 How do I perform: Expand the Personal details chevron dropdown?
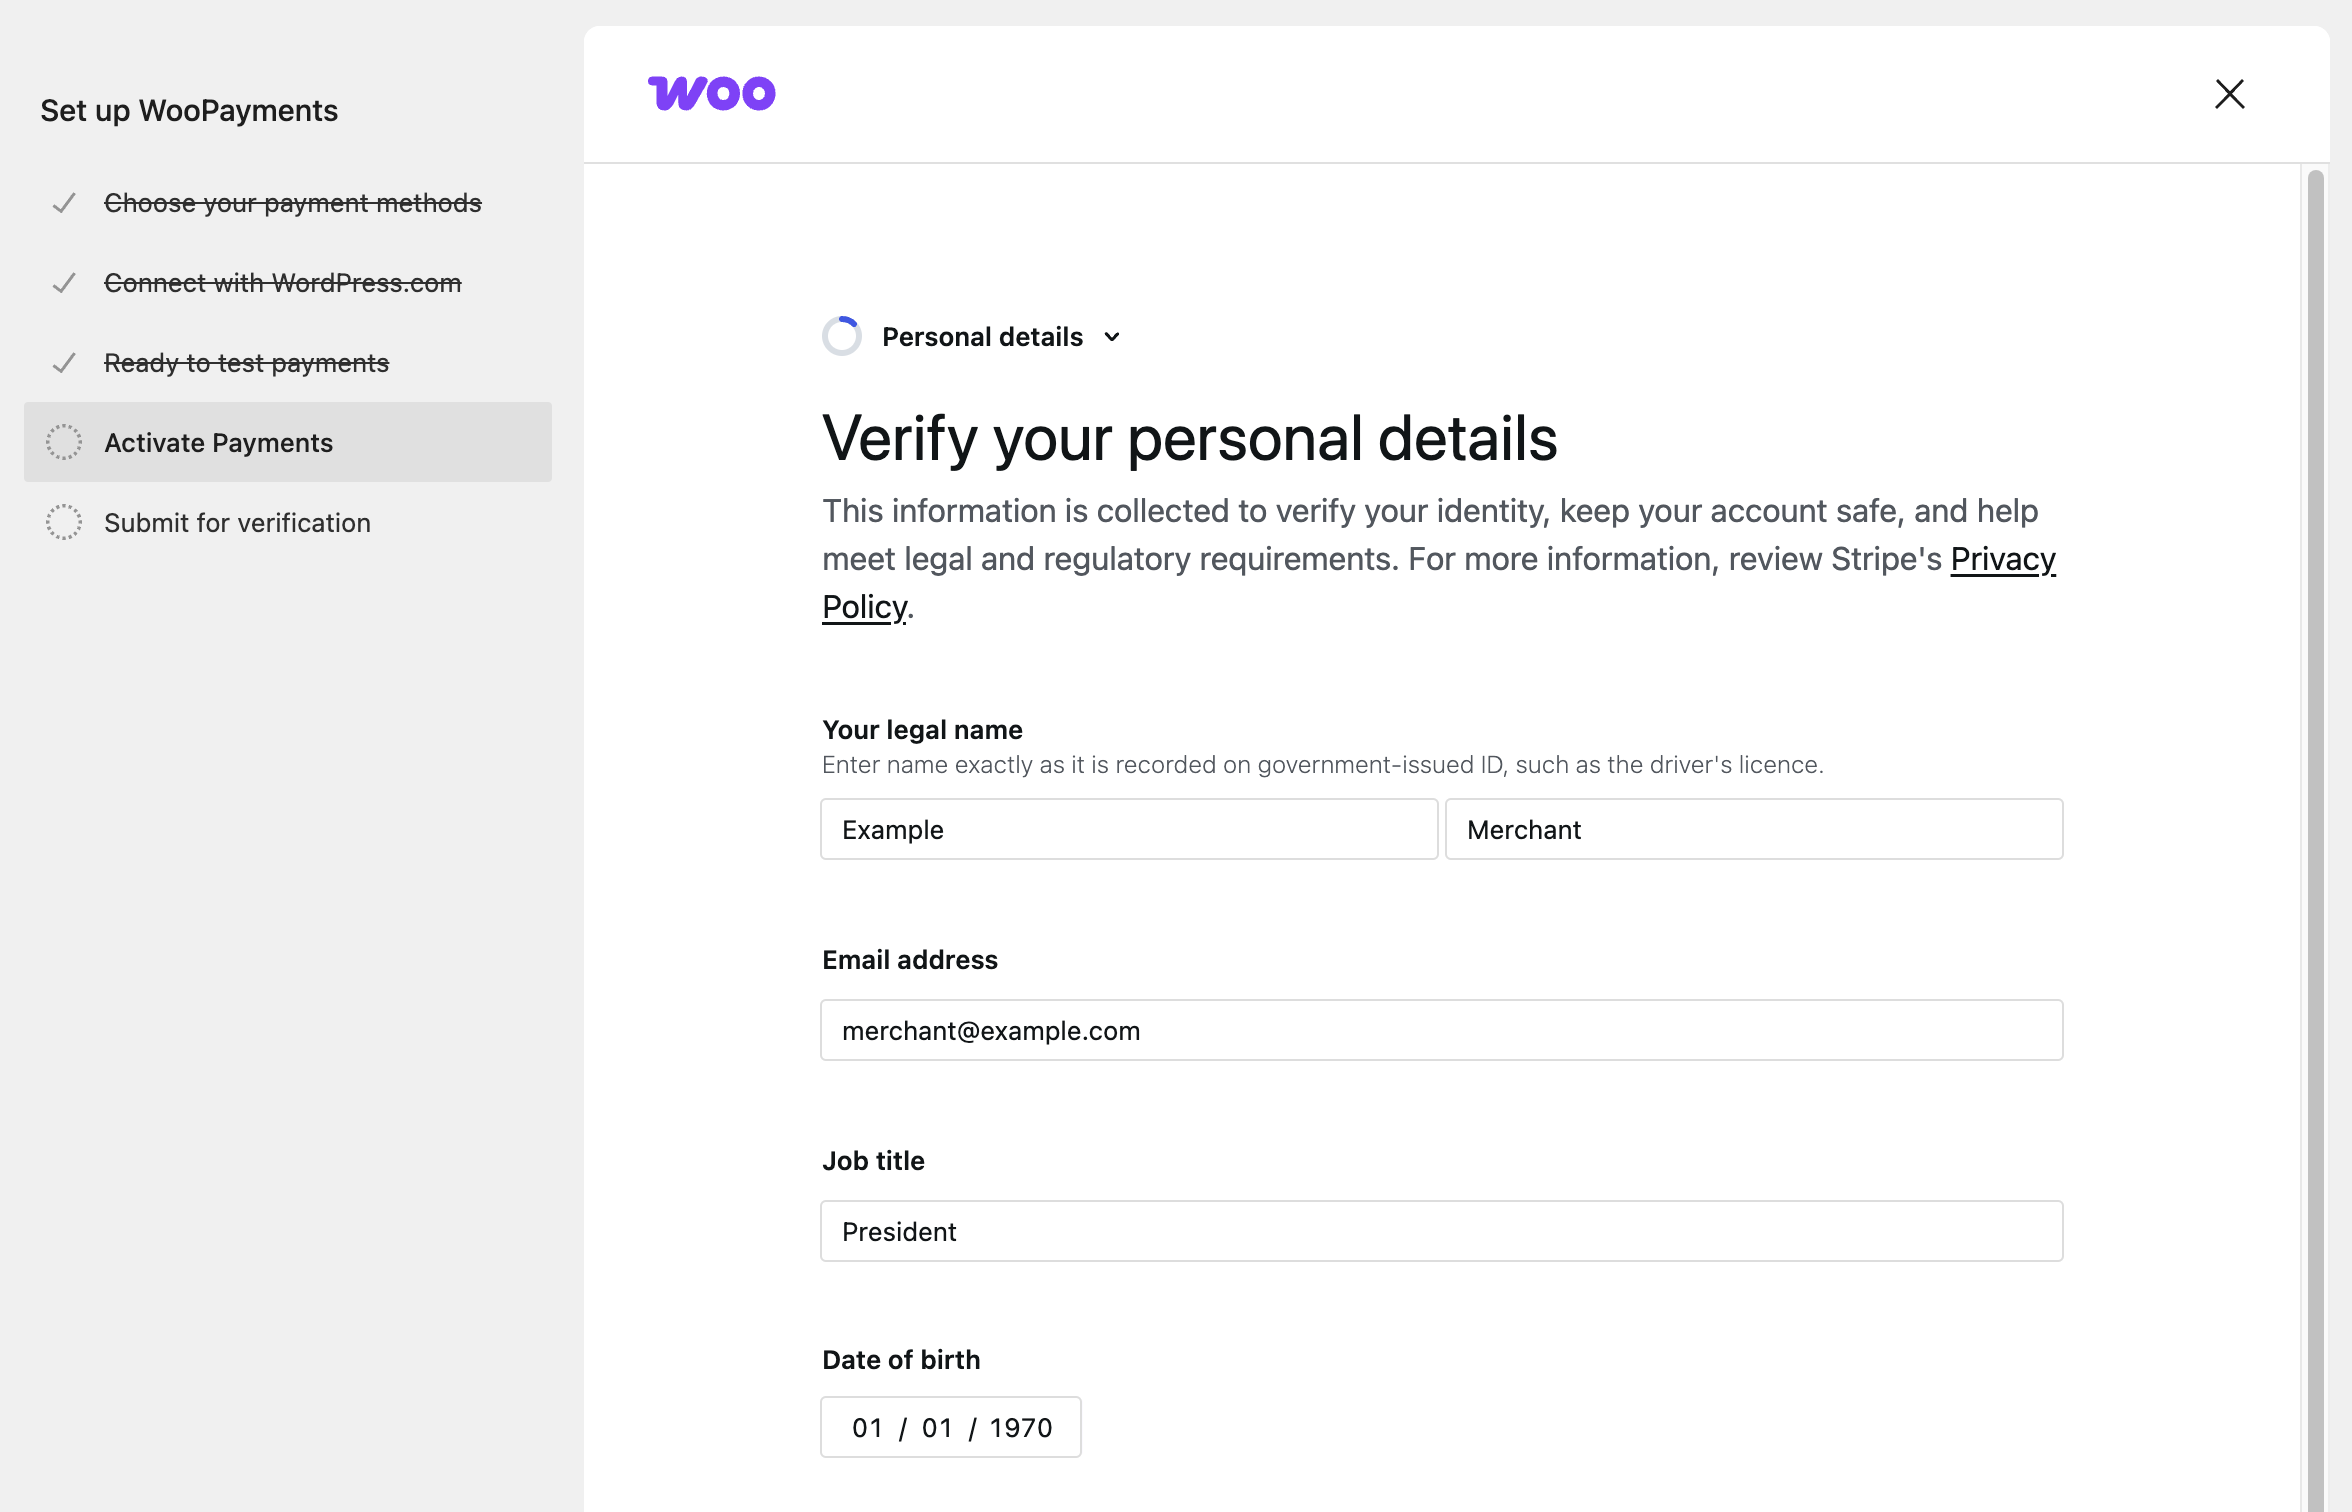(1112, 337)
